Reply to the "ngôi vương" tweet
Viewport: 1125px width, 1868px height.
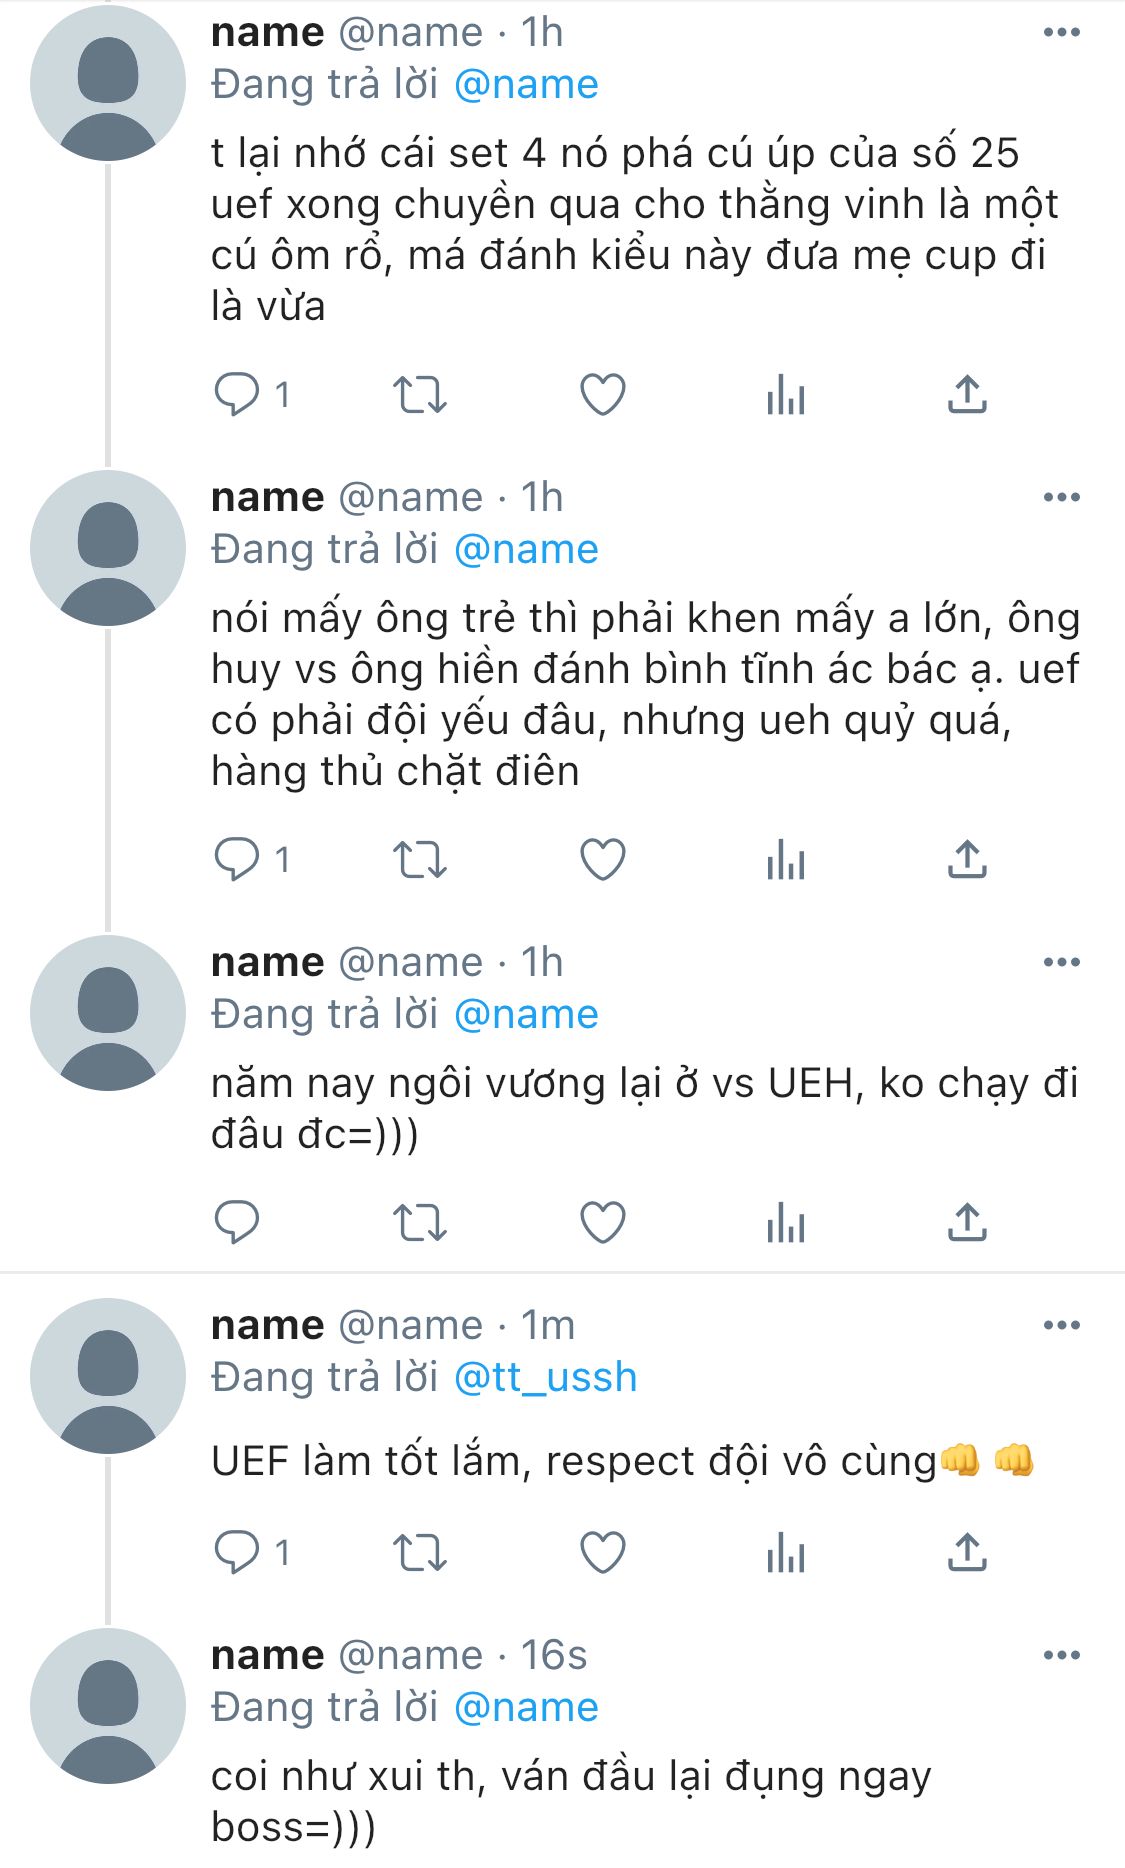point(237,1222)
